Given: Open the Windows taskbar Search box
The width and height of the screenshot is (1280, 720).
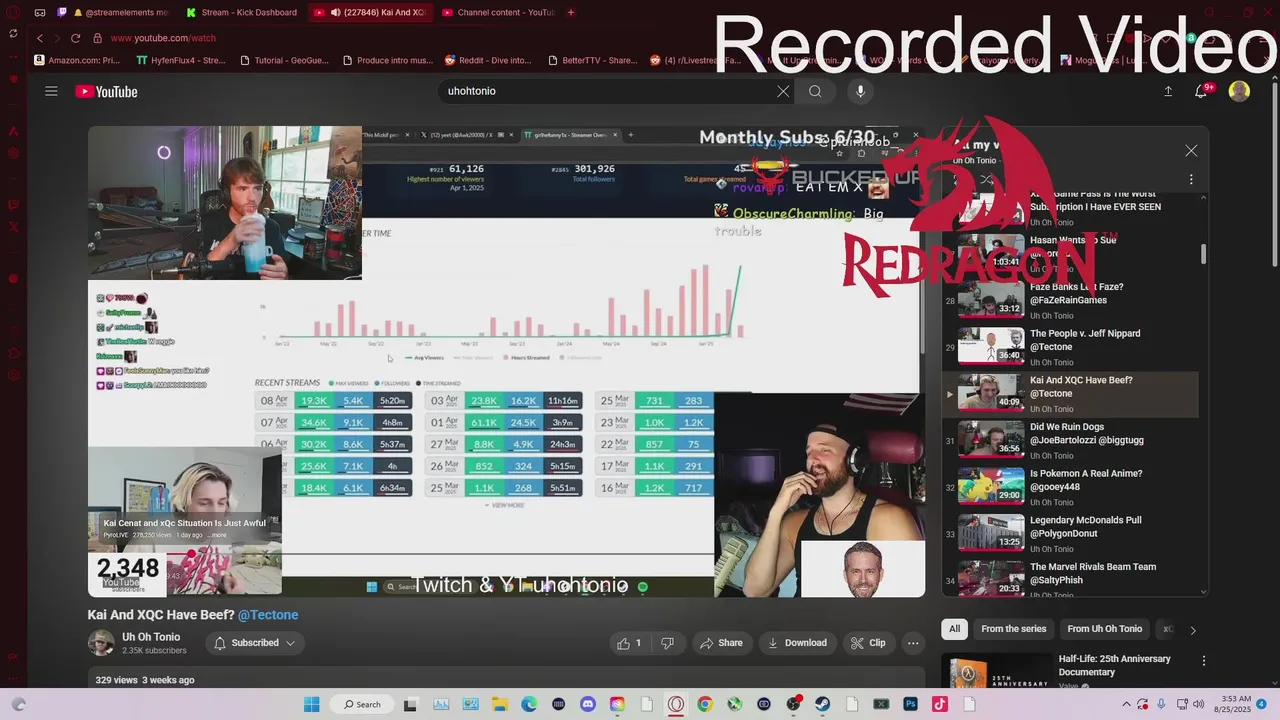Looking at the screenshot, I should pyautogui.click(x=362, y=704).
